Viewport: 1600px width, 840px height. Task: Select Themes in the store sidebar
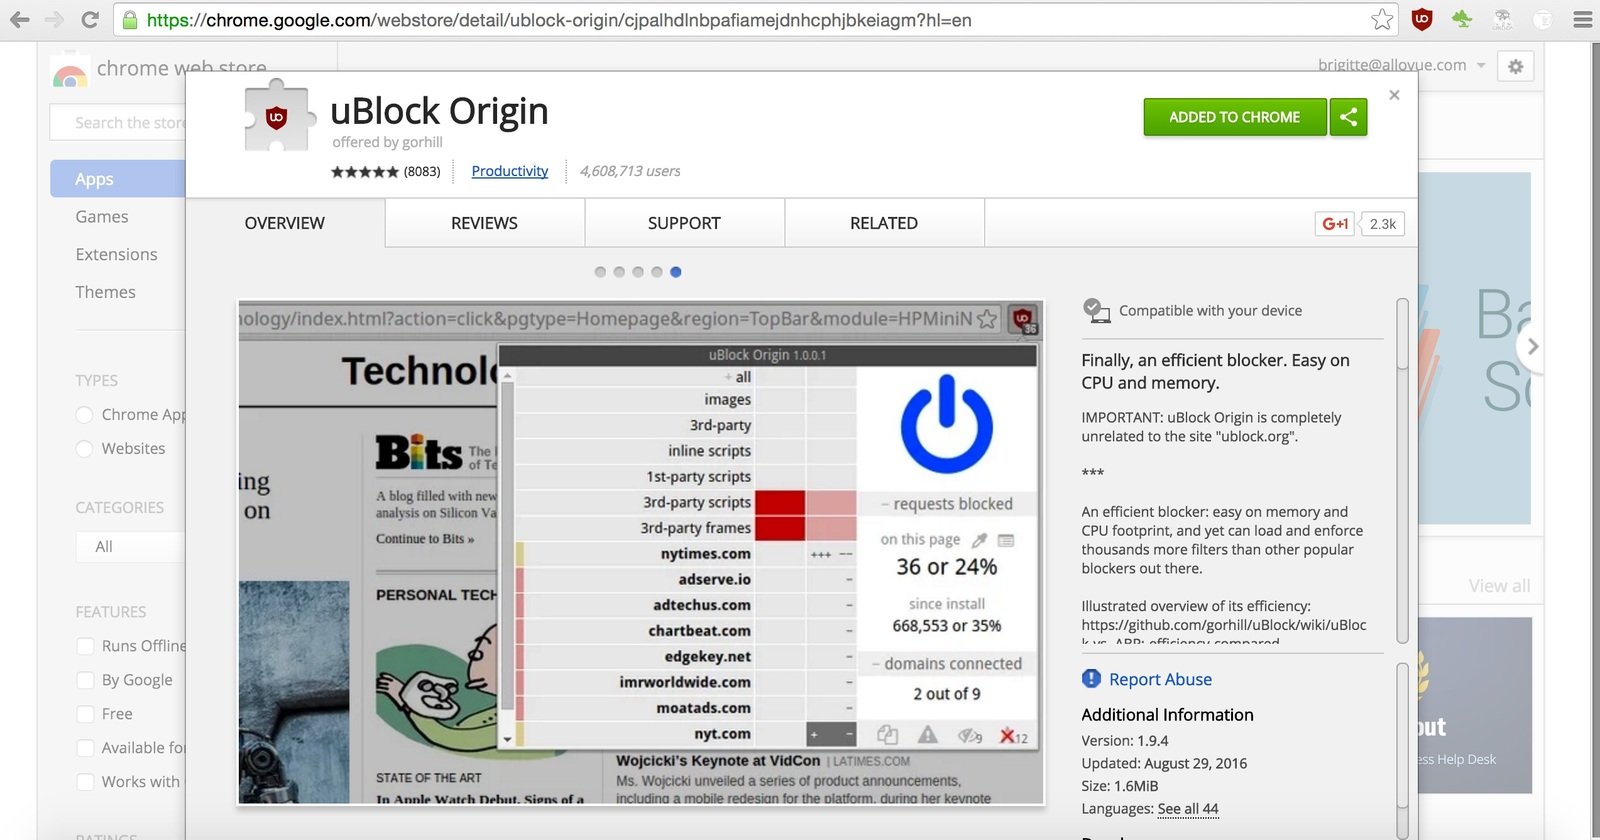pyautogui.click(x=105, y=292)
